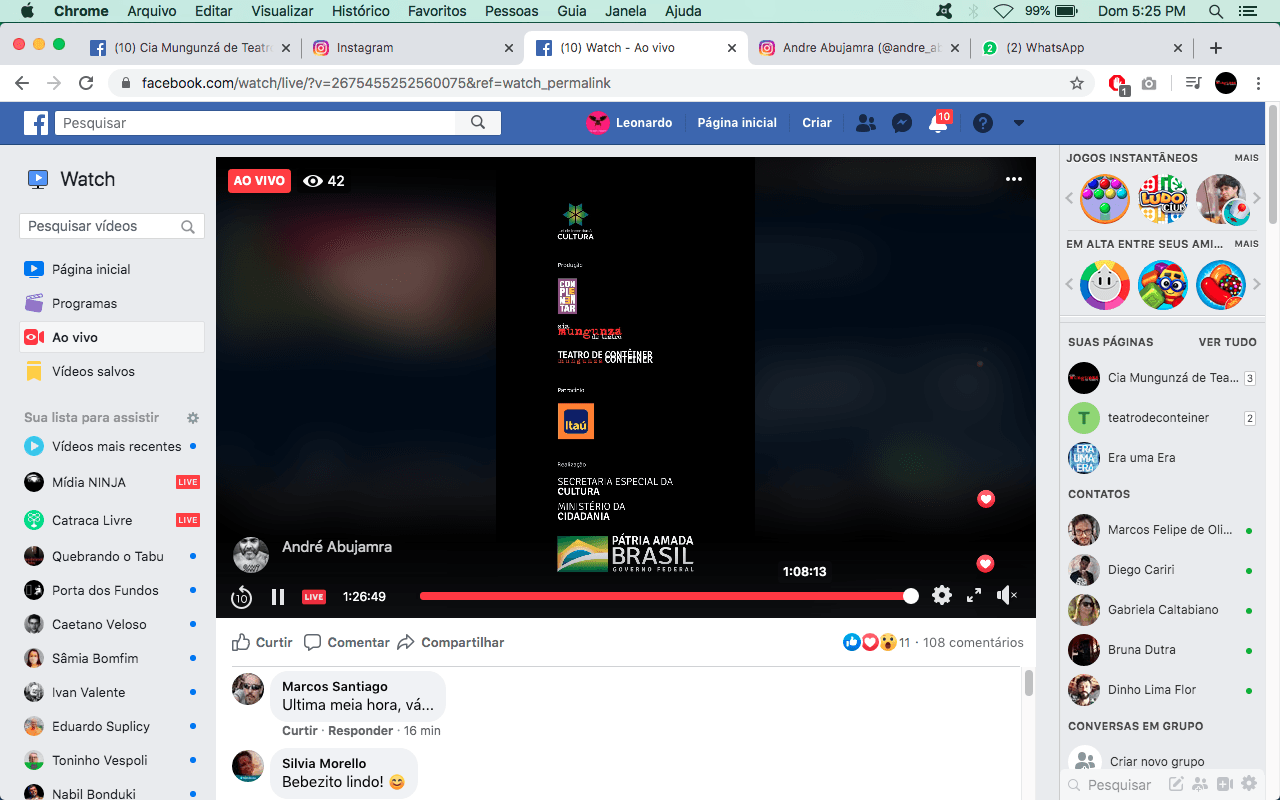Reload the page
This screenshot has height=800, width=1280.
[x=86, y=84]
